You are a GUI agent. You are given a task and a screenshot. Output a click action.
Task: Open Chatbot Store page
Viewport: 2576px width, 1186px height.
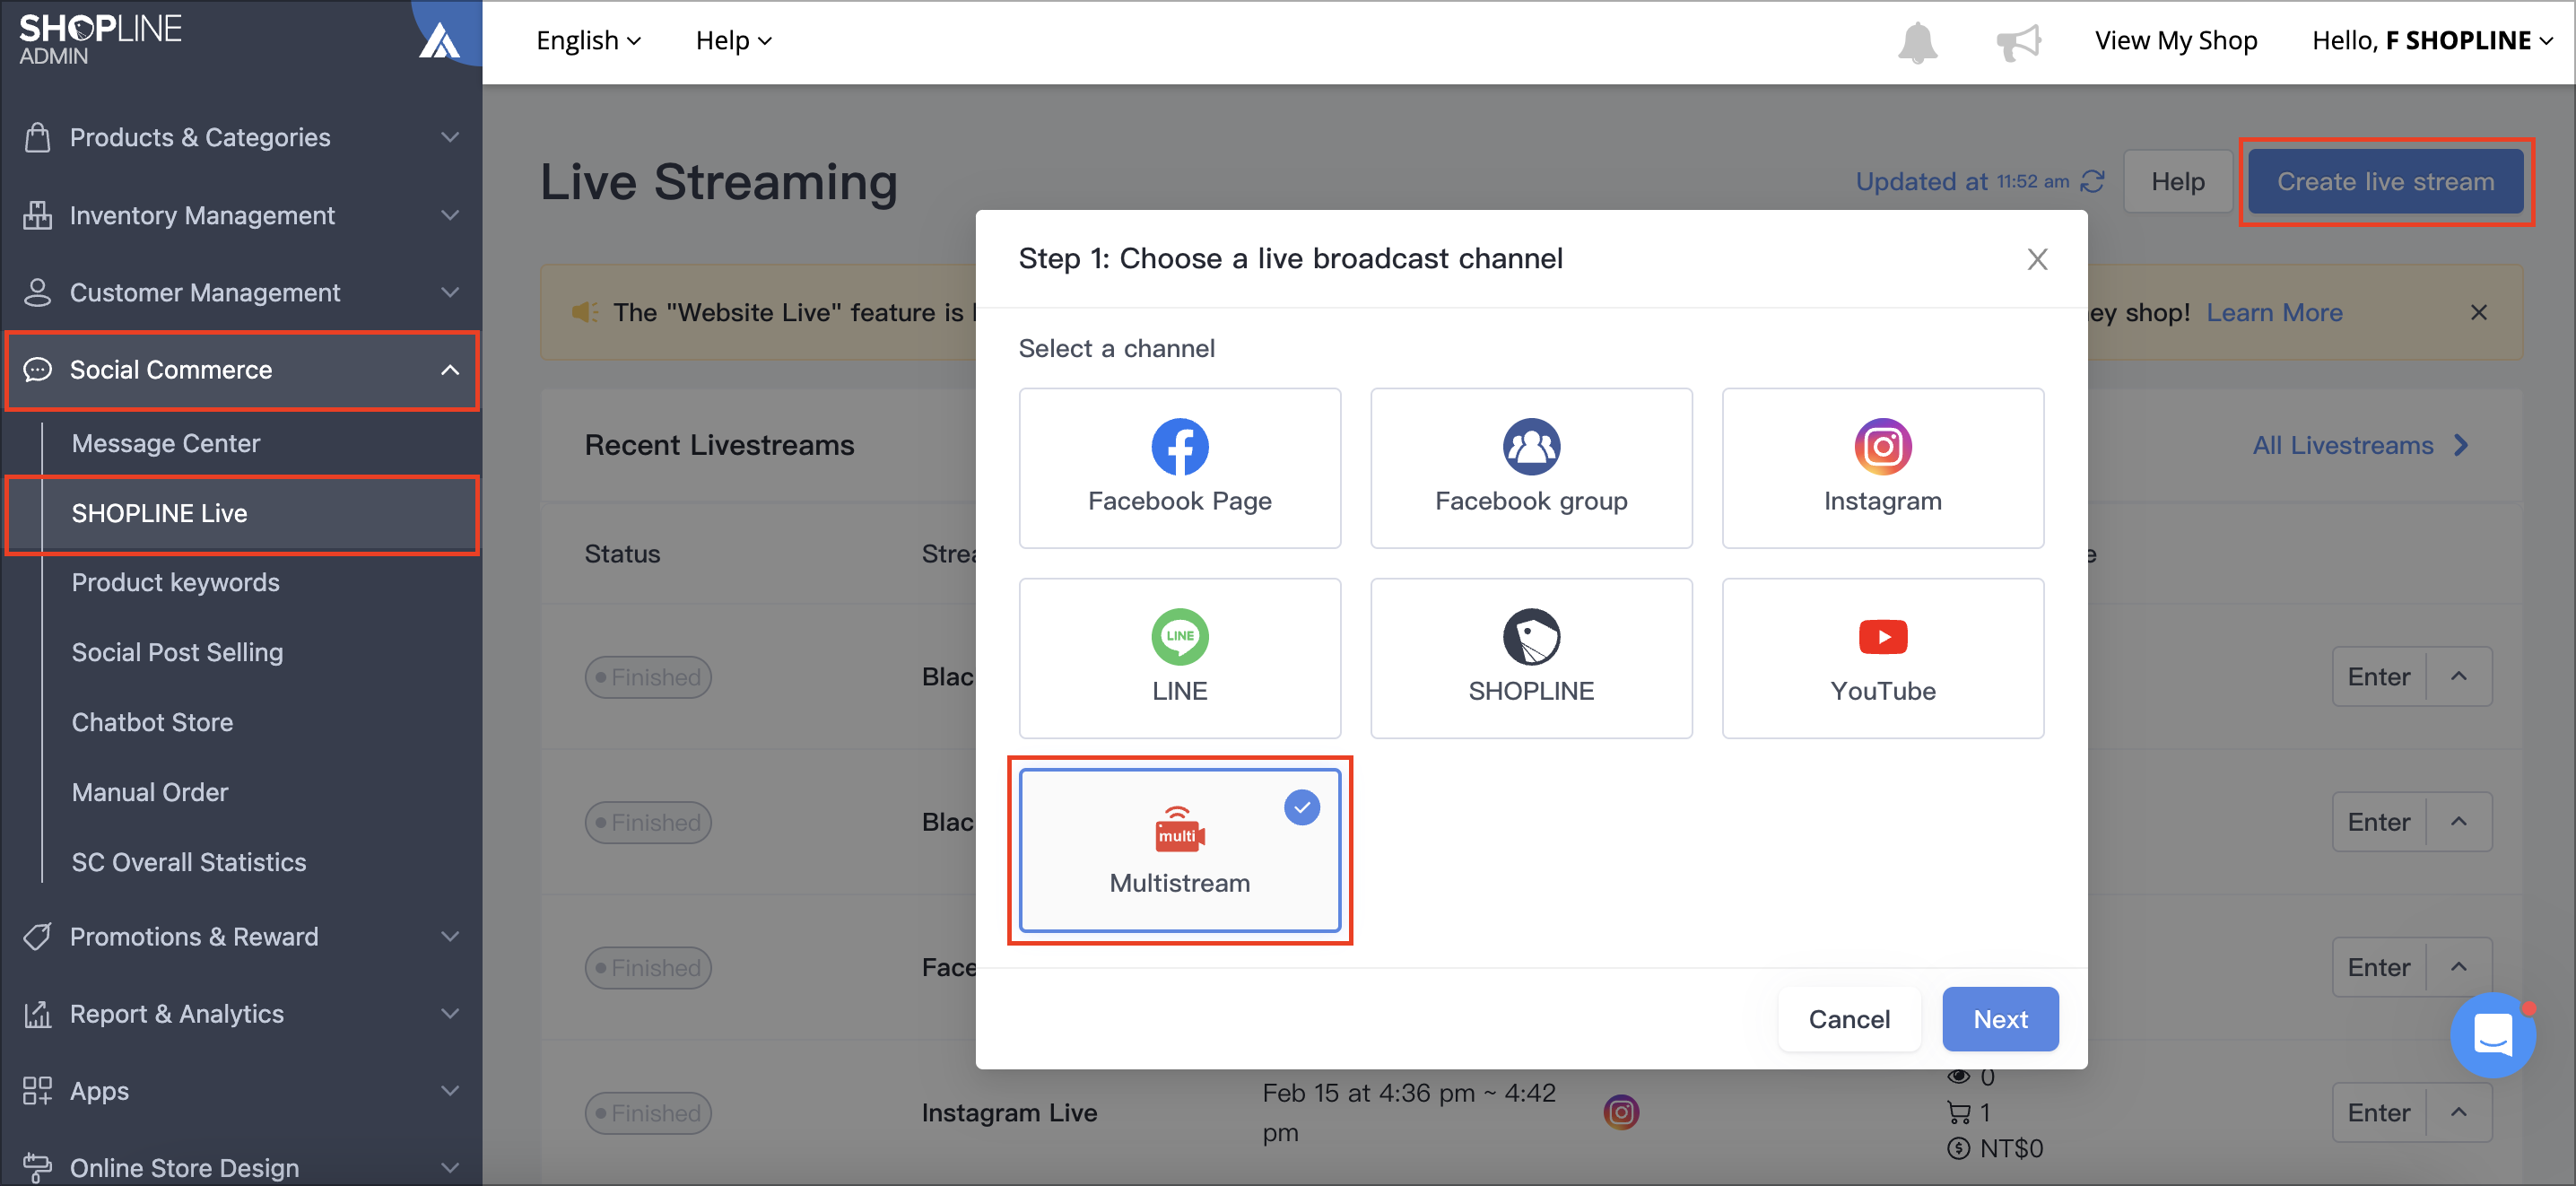[152, 722]
